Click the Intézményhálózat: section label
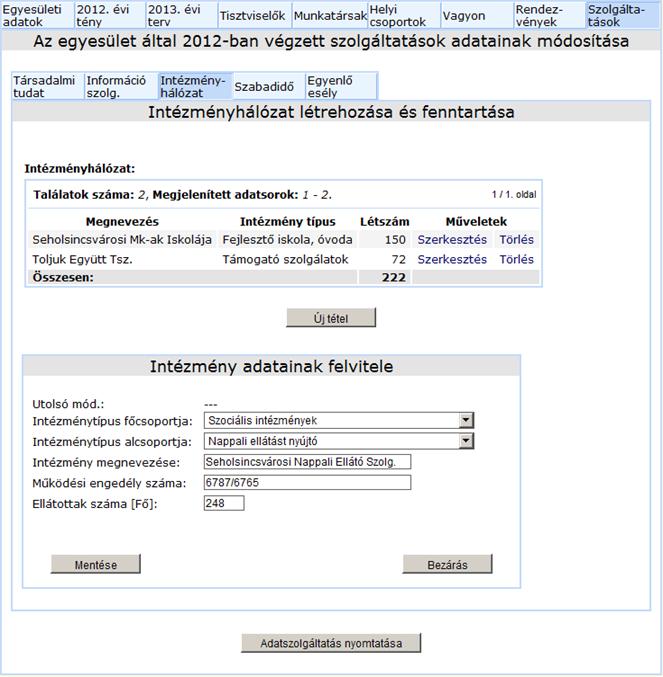Image resolution: width=663 pixels, height=677 pixels. click(80, 169)
